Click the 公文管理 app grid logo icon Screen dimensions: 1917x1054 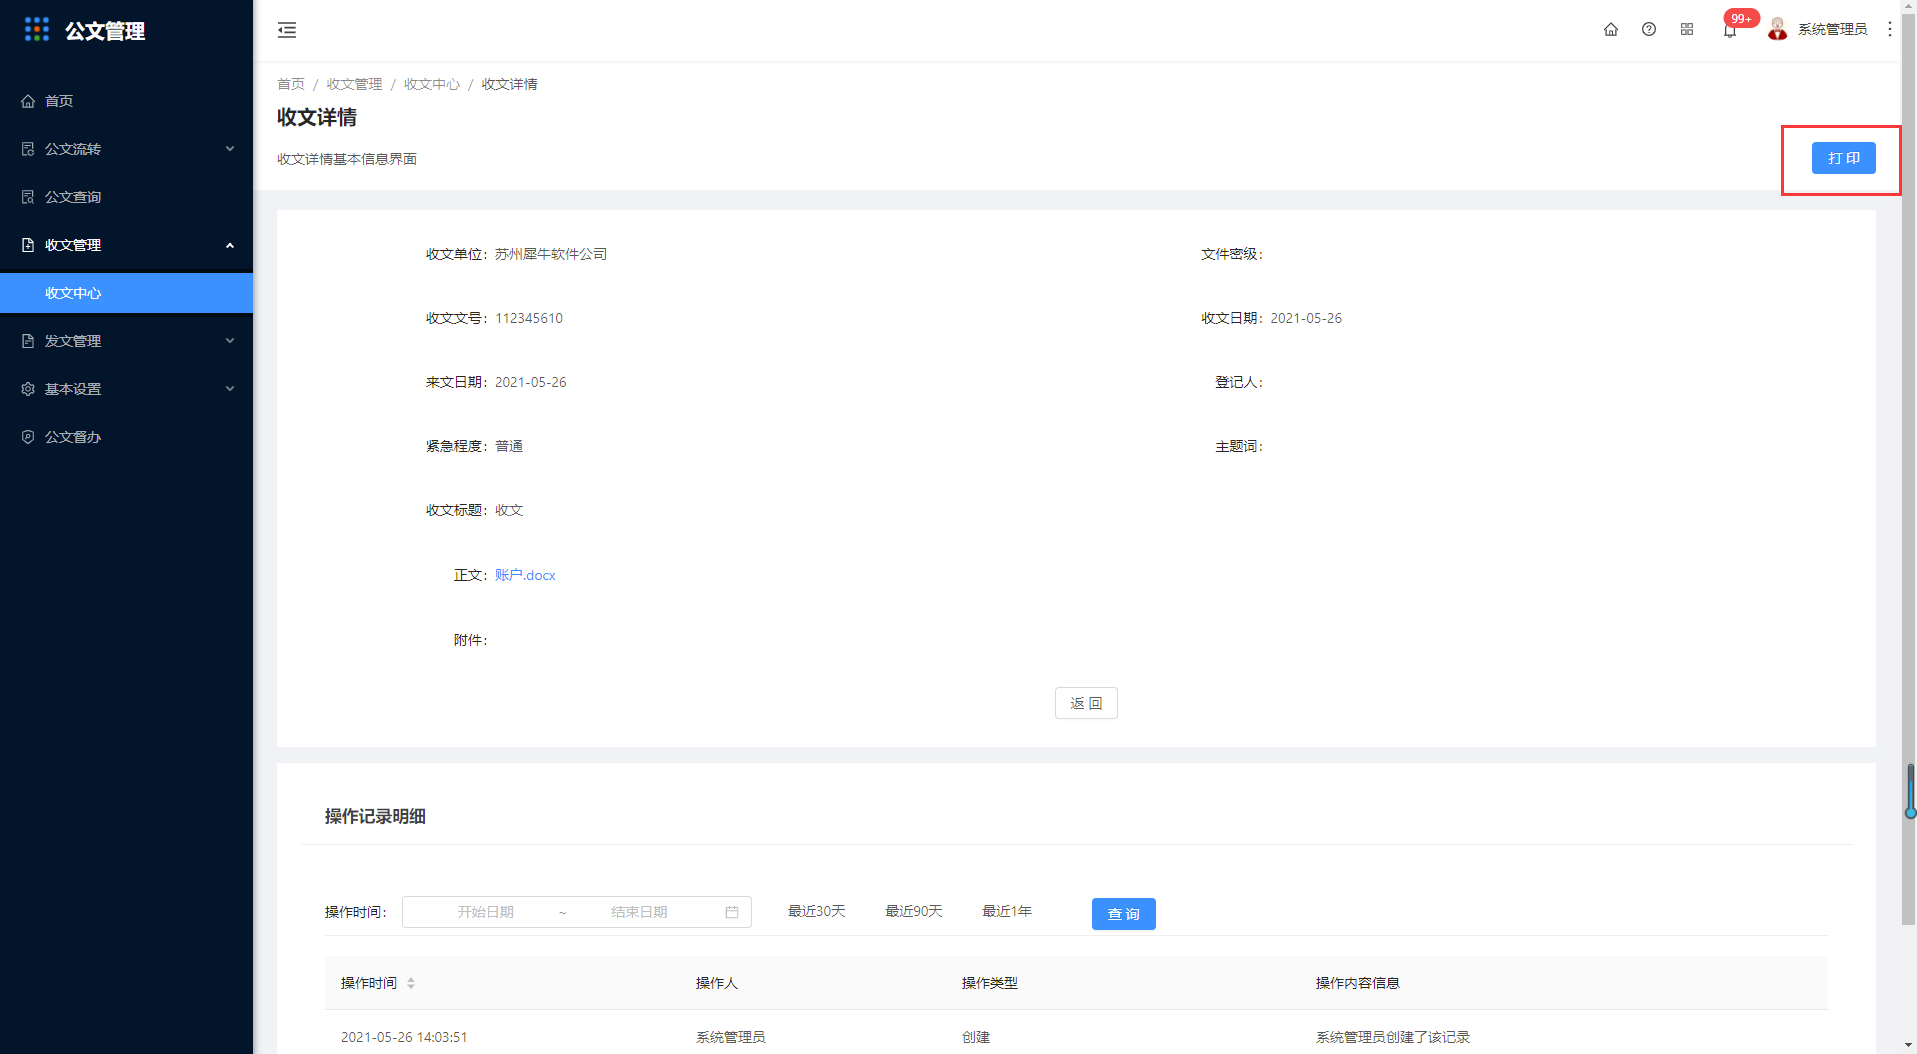point(37,30)
